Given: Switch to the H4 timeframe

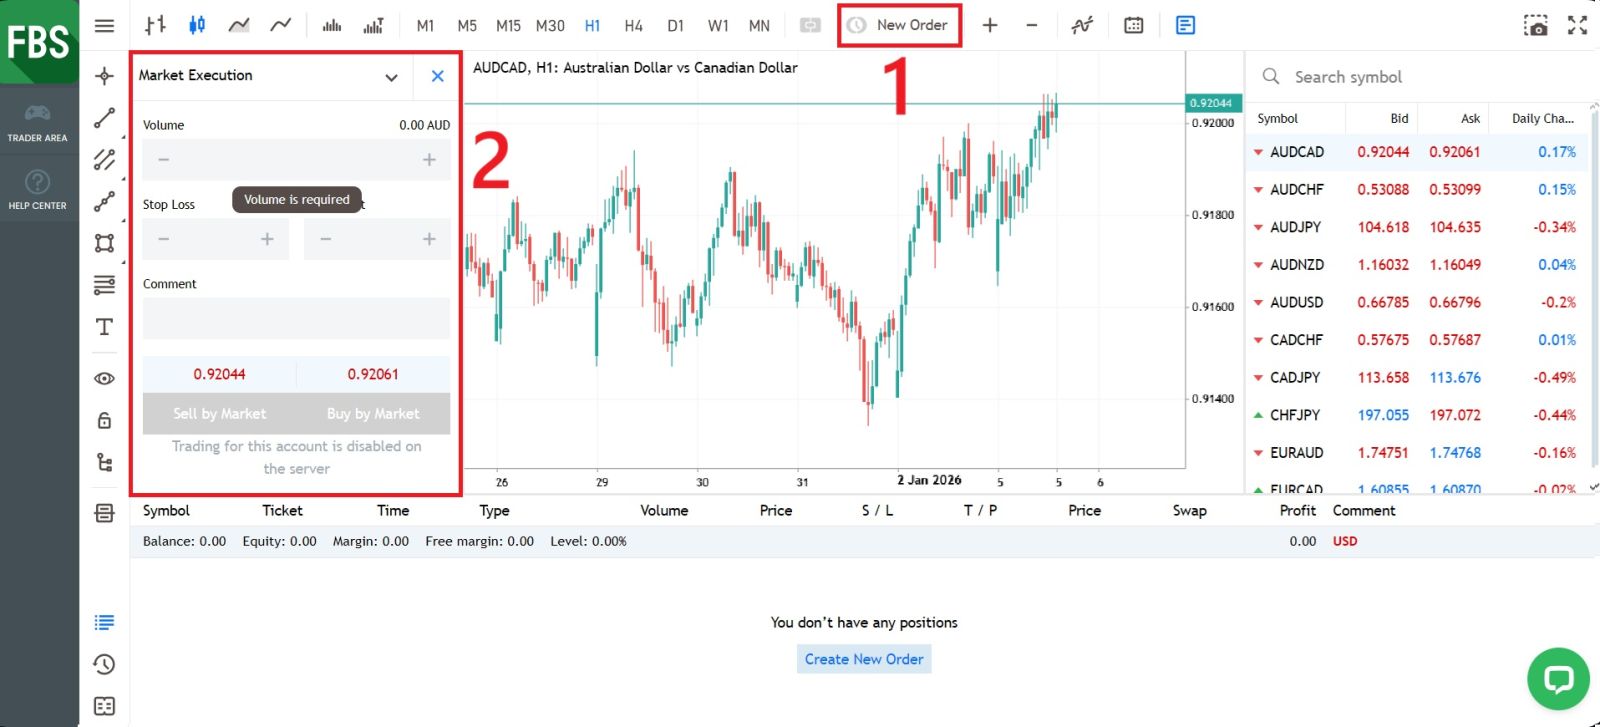Looking at the screenshot, I should pos(633,25).
